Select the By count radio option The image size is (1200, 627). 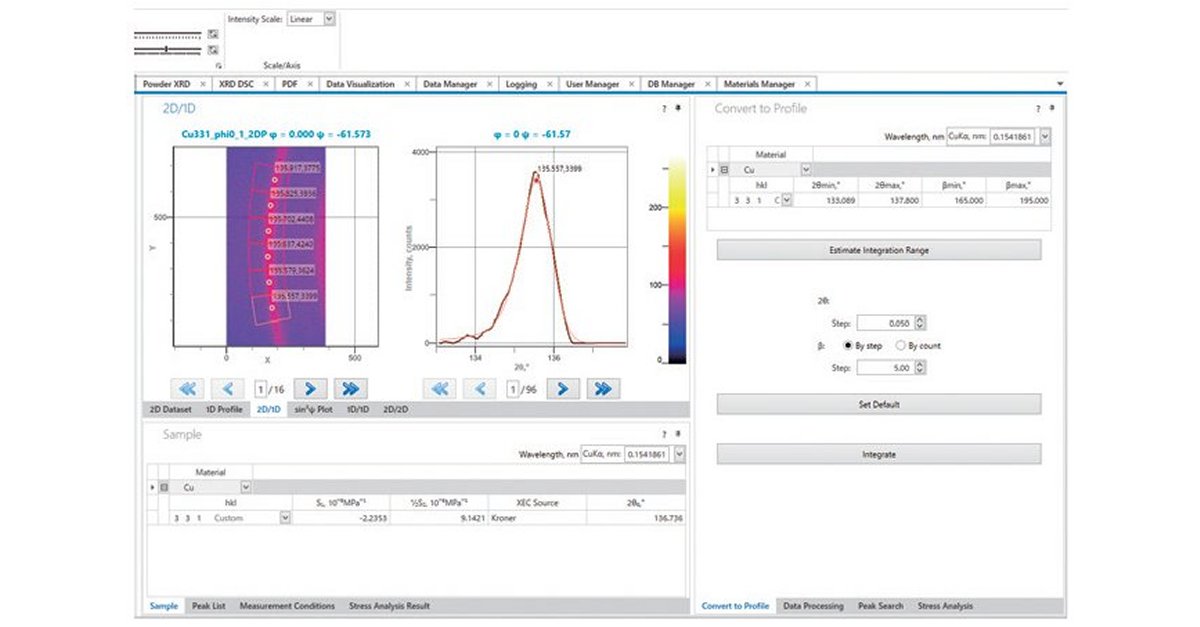coord(900,345)
